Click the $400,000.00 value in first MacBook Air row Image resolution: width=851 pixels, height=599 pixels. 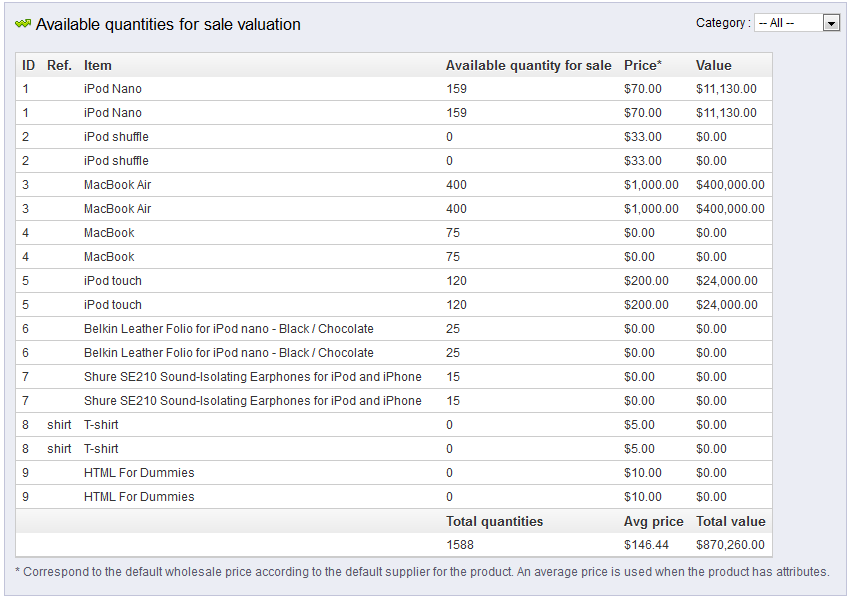pos(730,185)
